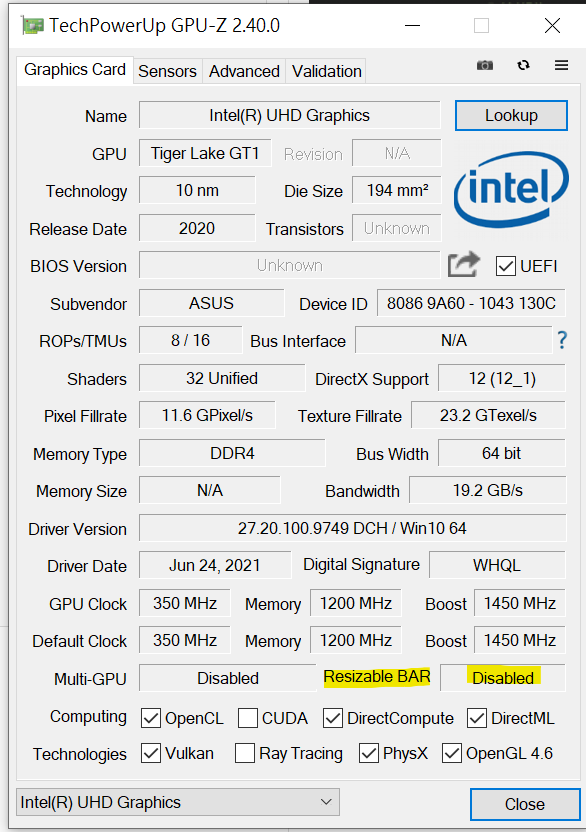Click the Device ID value field
Viewport: 586px width, 832px height.
[471, 303]
